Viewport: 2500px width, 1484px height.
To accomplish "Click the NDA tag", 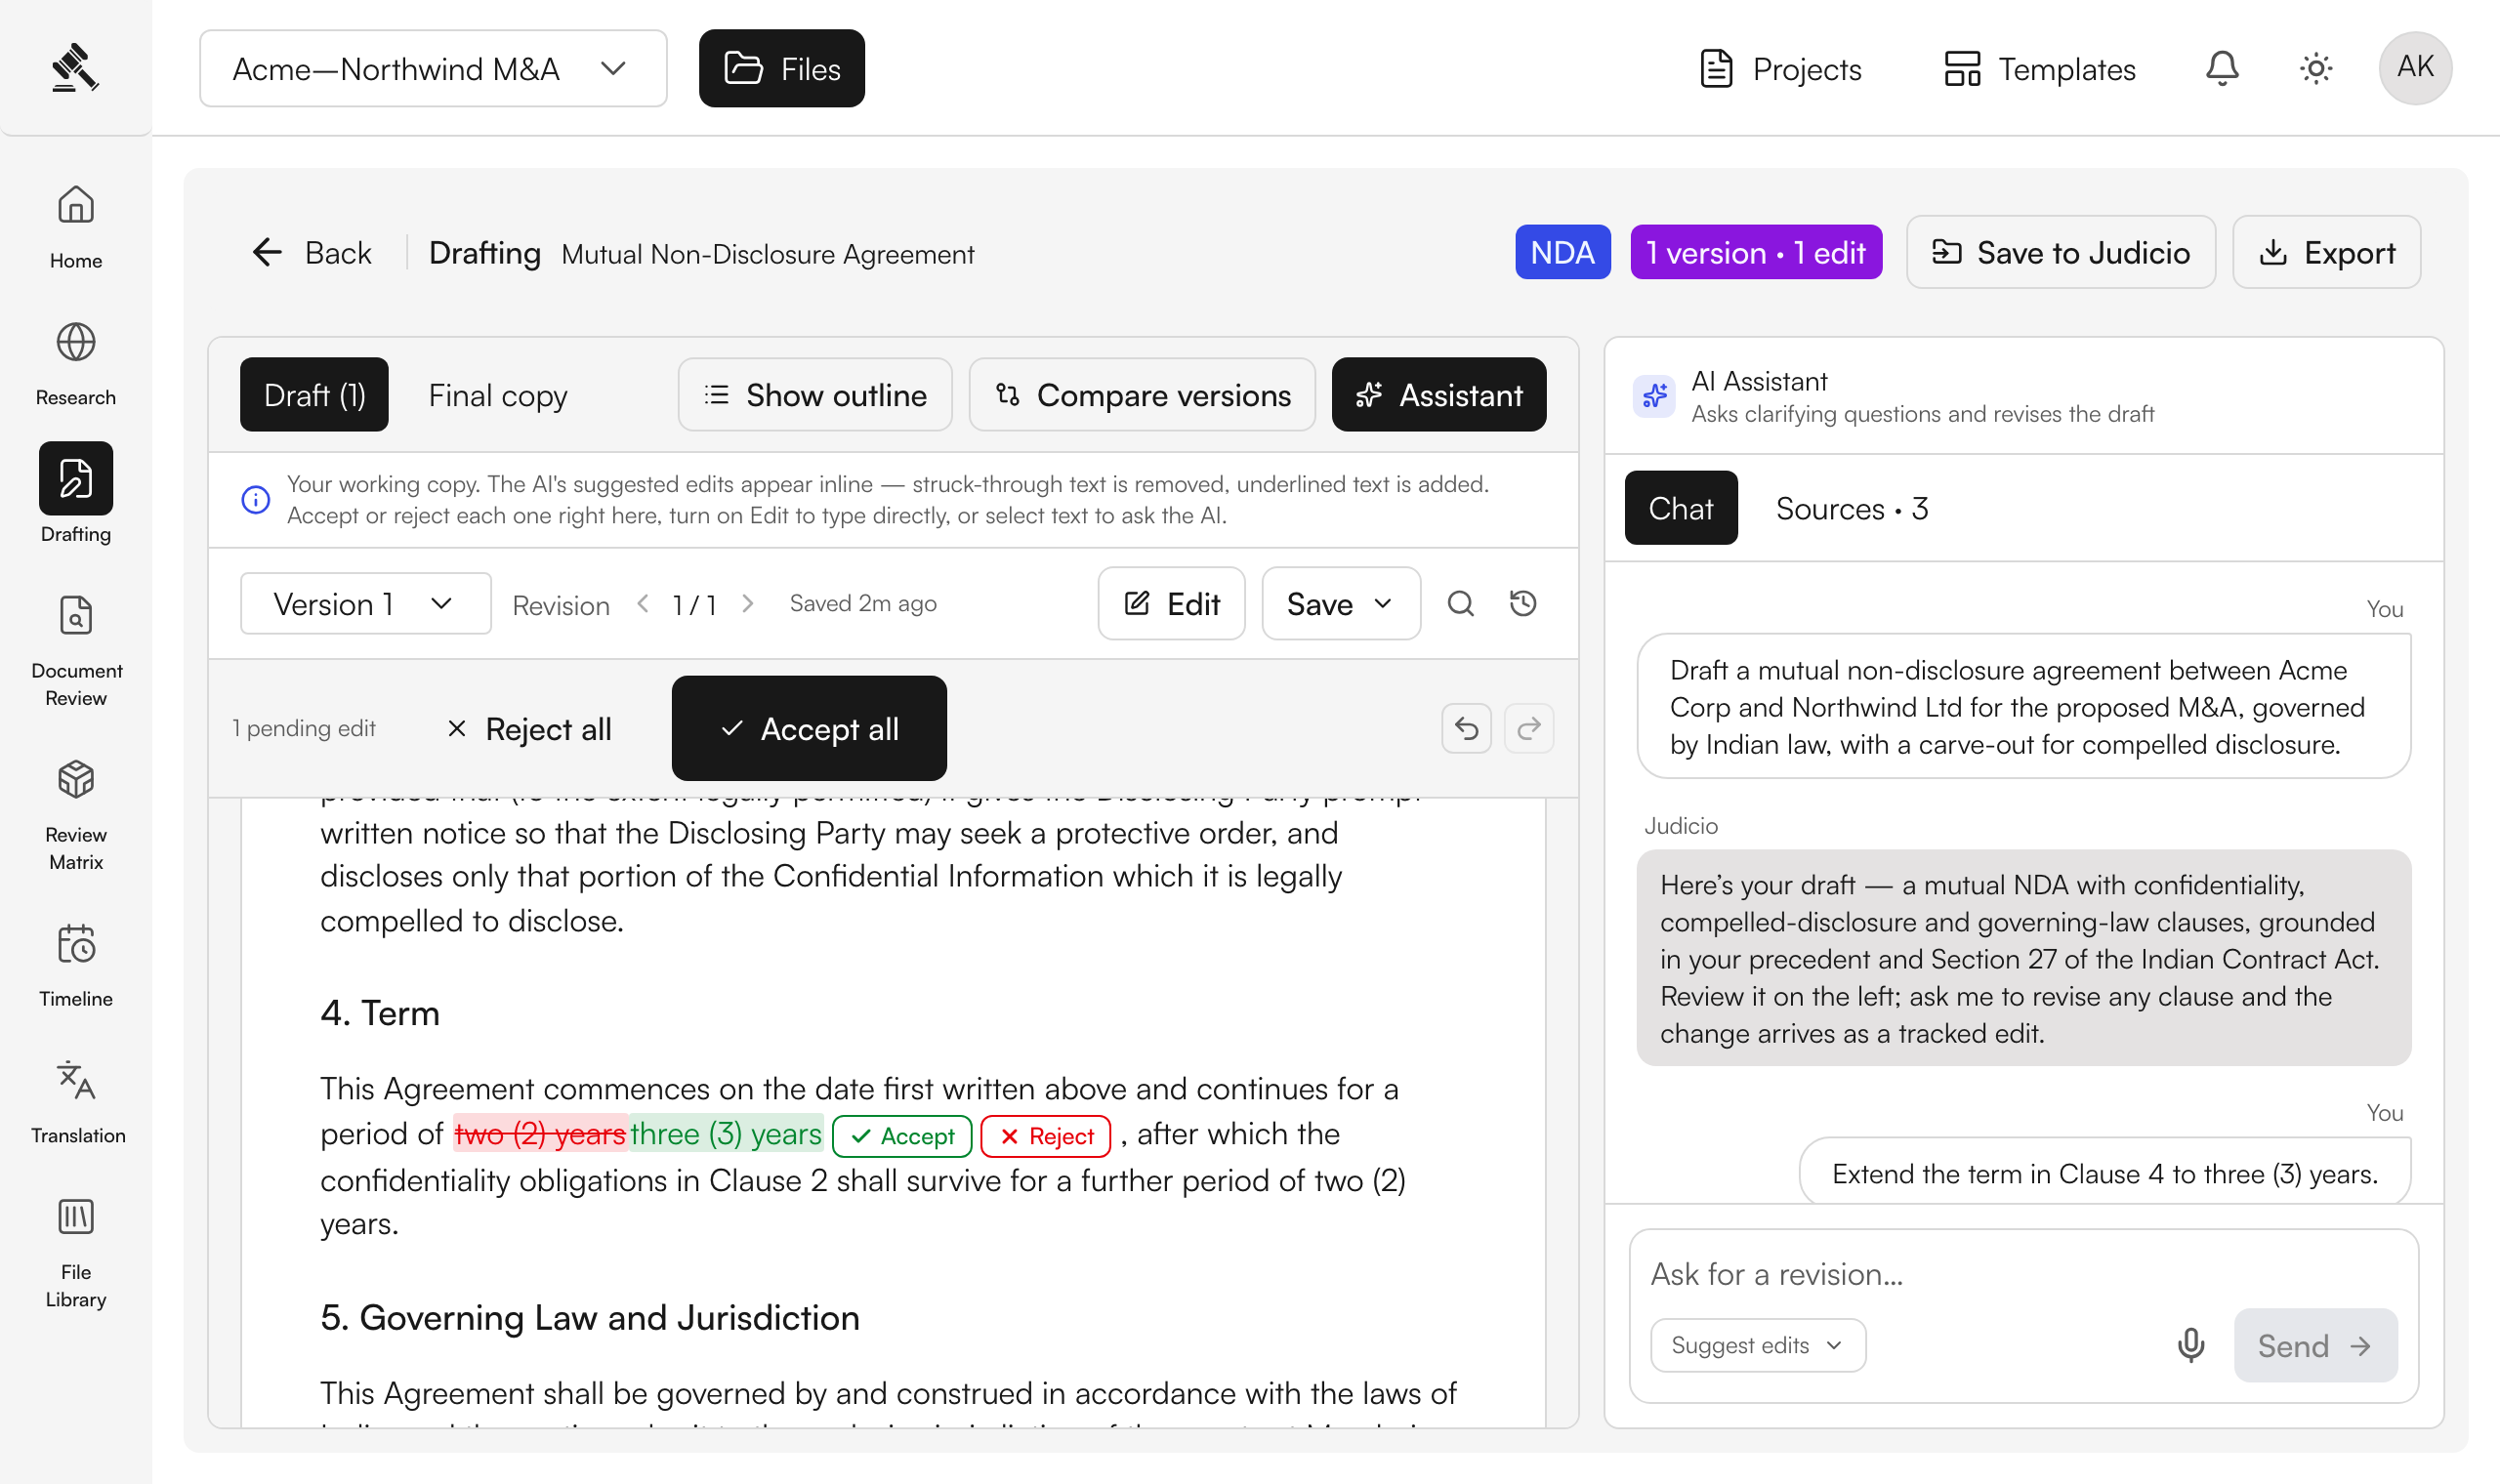I will 1562,252.
